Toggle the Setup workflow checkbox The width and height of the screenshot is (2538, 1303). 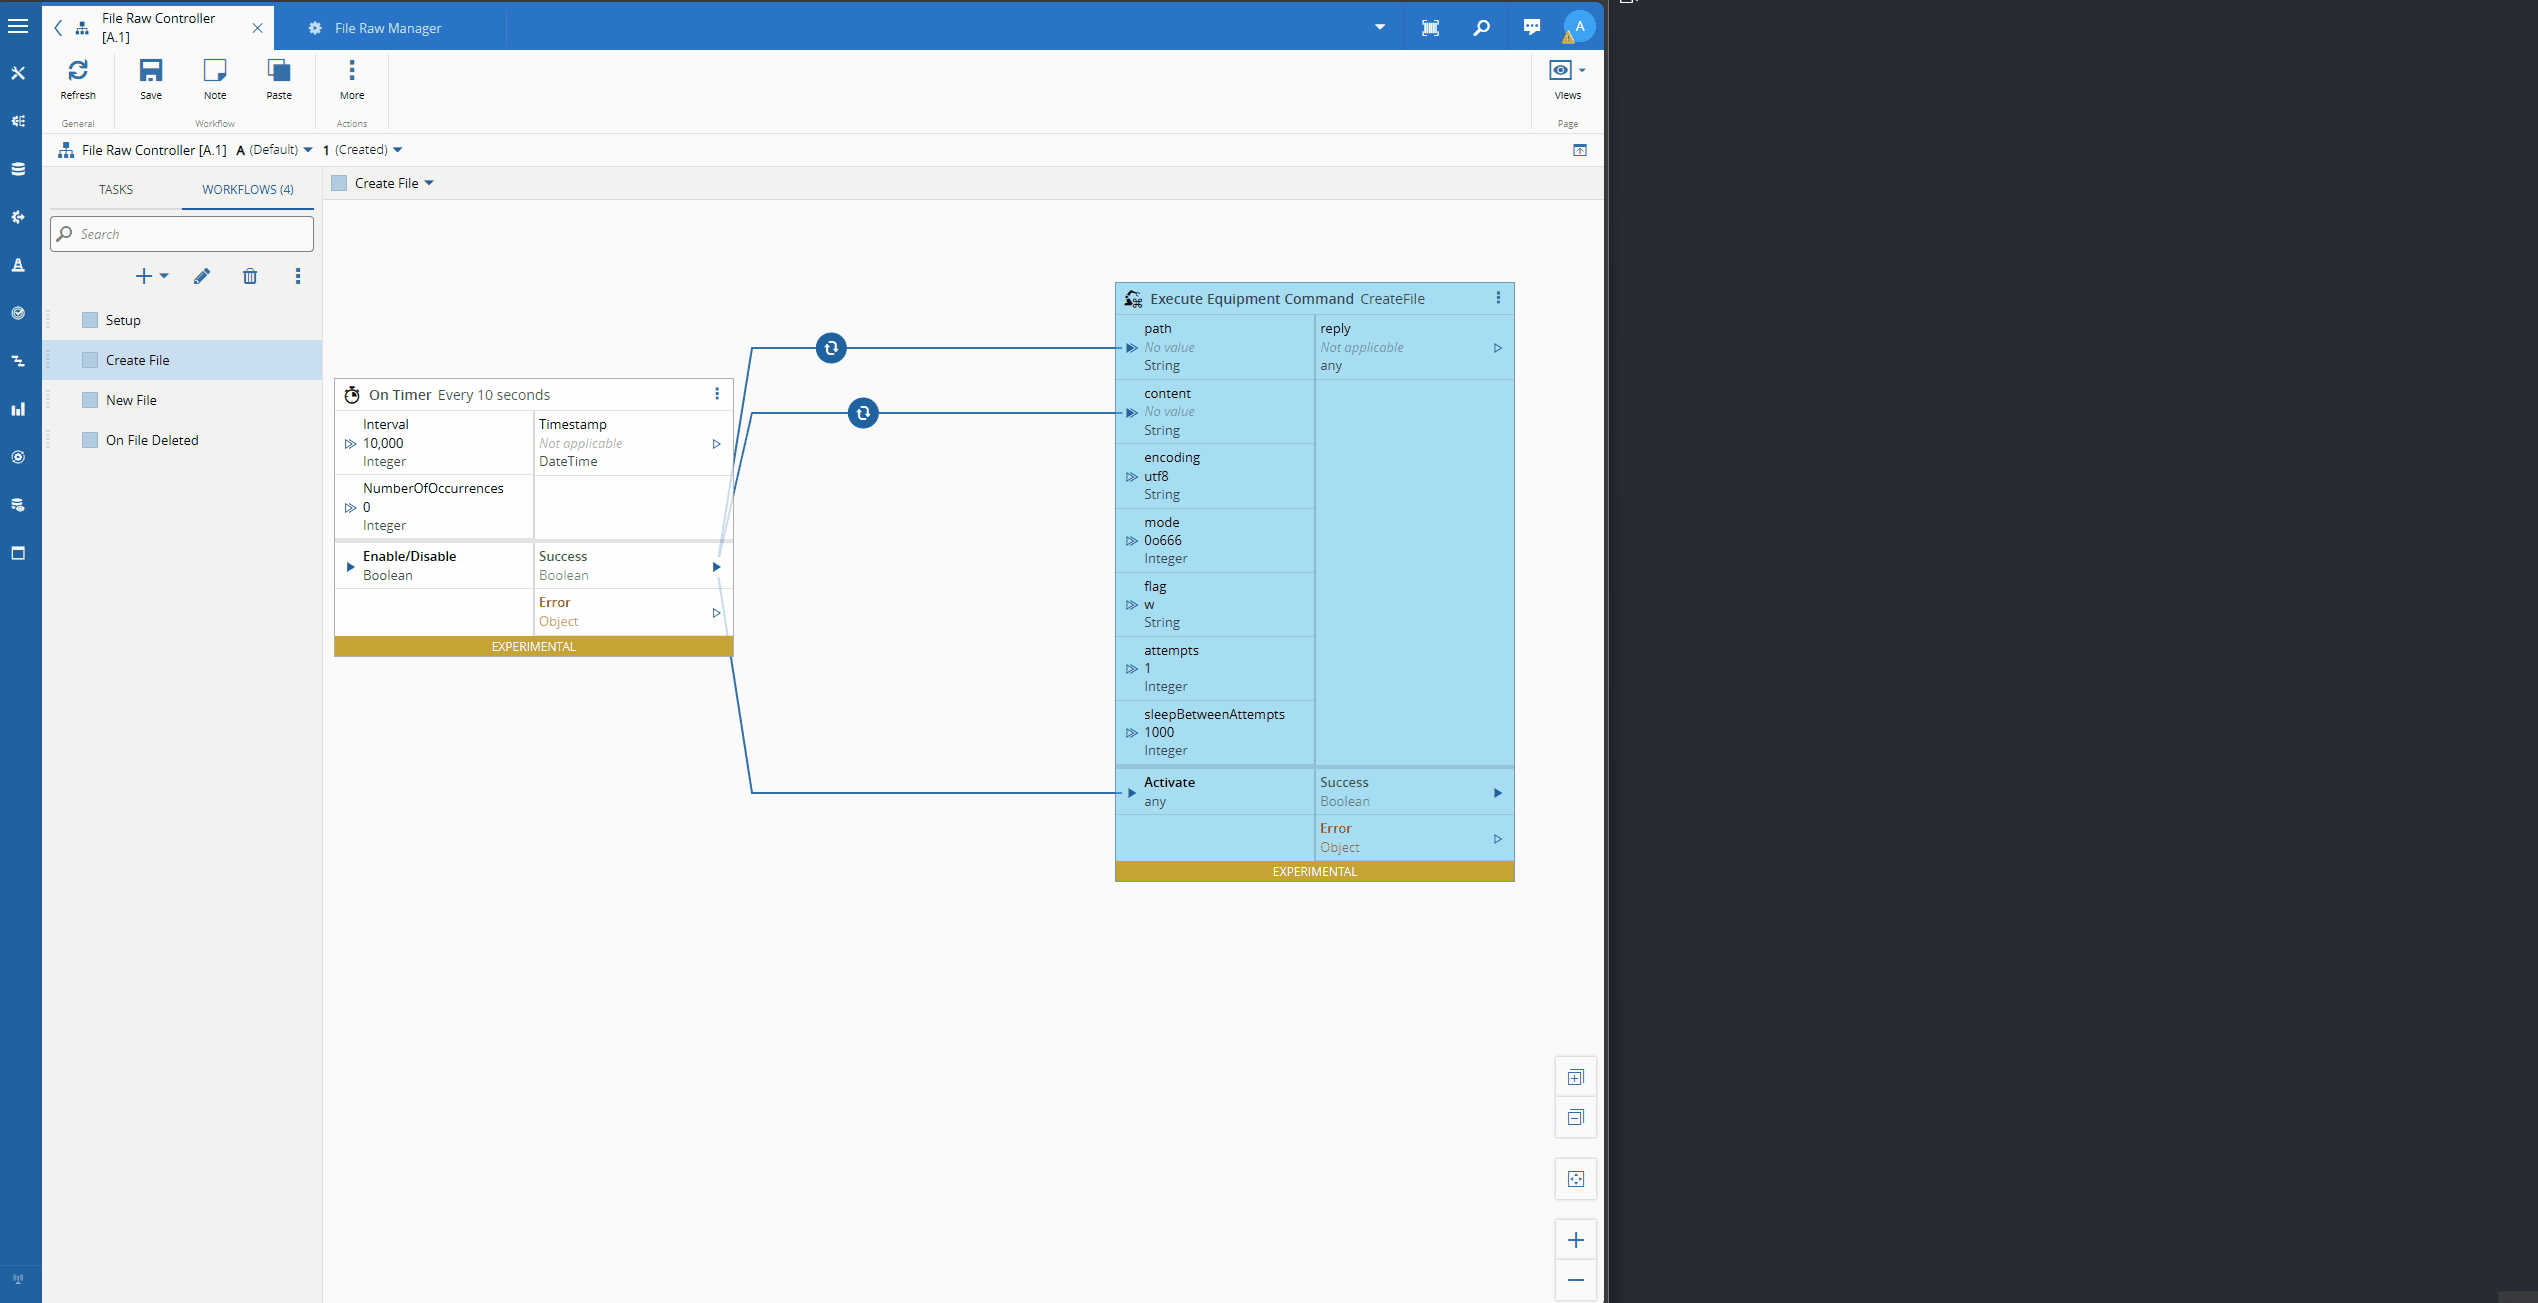90,320
